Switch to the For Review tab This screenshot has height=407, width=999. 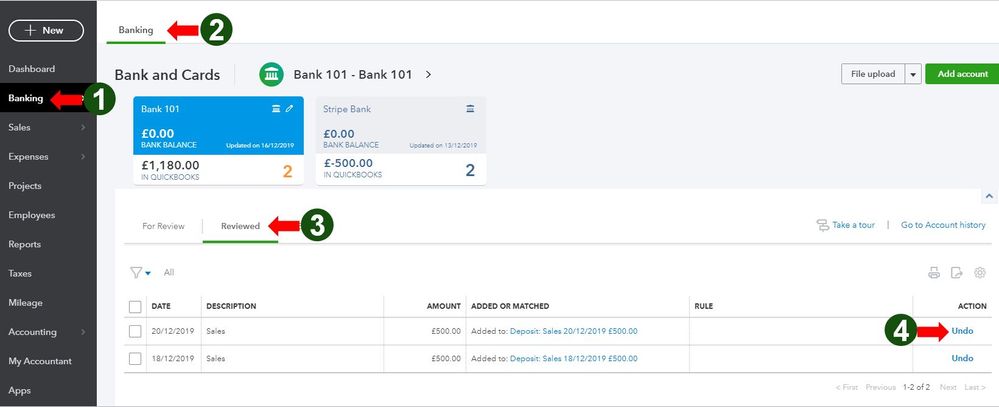pos(163,226)
